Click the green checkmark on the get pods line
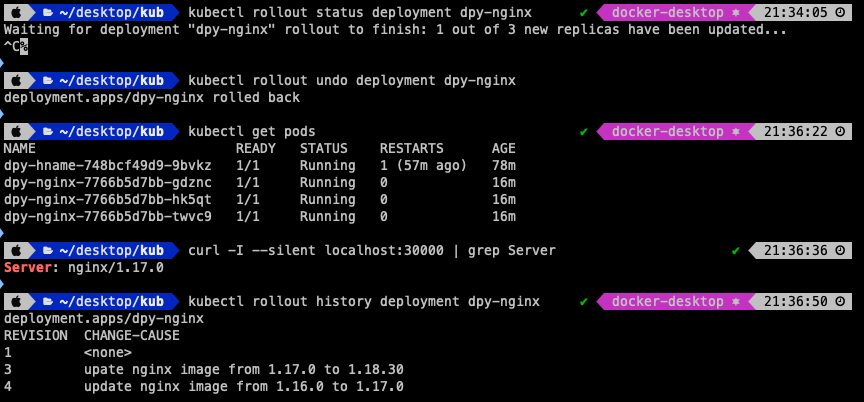Viewport: 864px width, 402px height. 584,131
